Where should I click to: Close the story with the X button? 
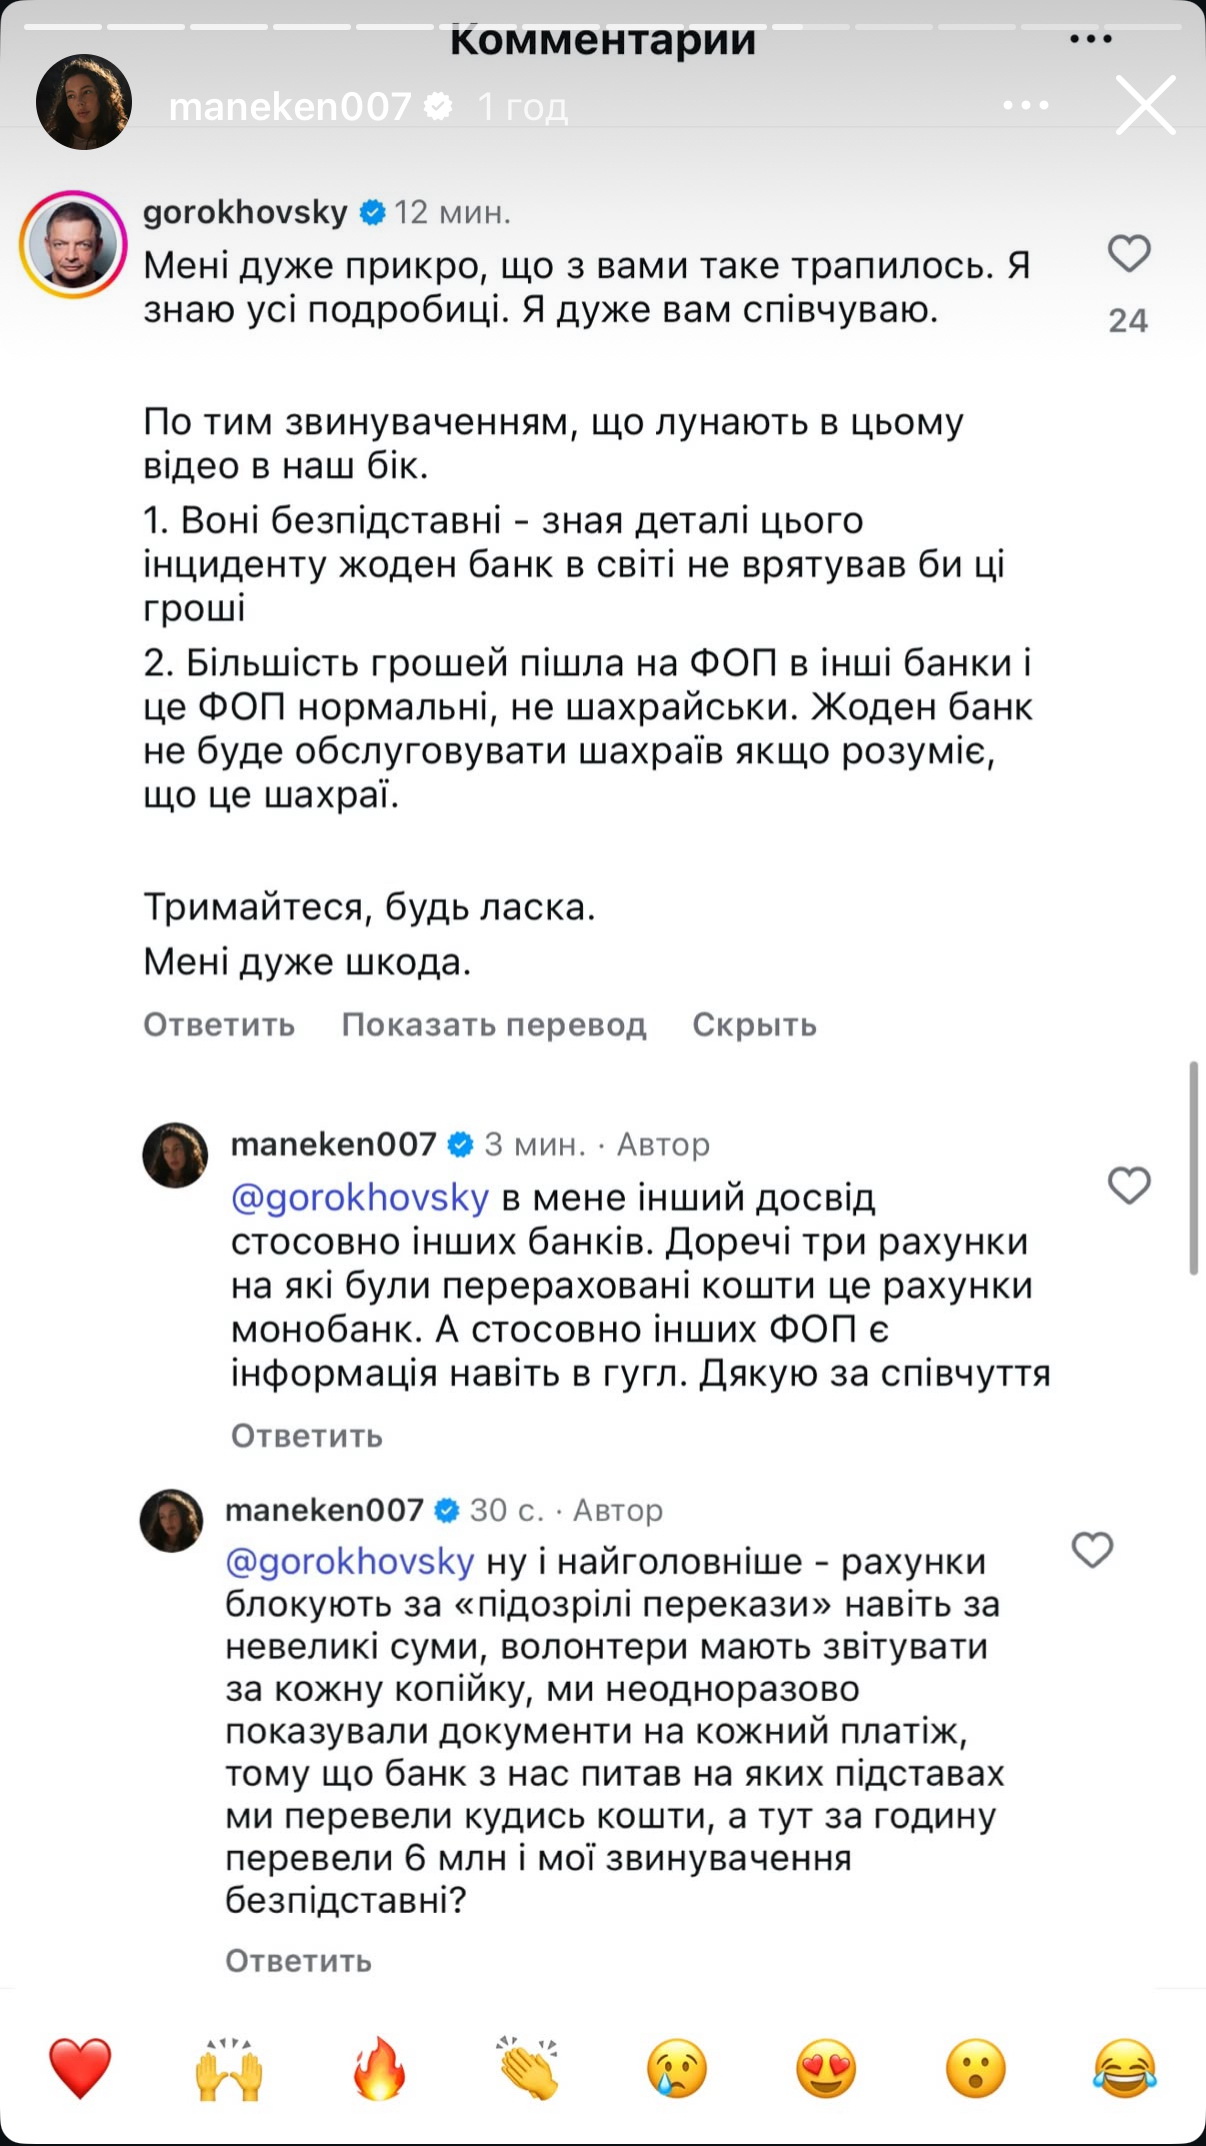[1146, 105]
